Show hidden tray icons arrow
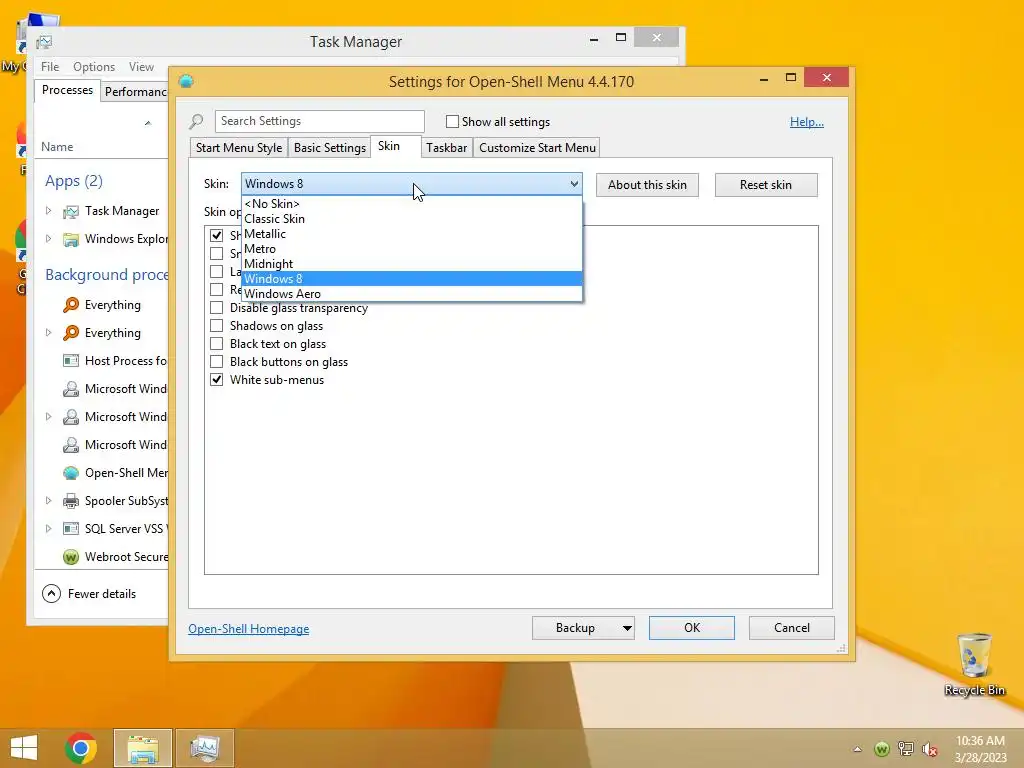The height and width of the screenshot is (768, 1024). (x=857, y=750)
